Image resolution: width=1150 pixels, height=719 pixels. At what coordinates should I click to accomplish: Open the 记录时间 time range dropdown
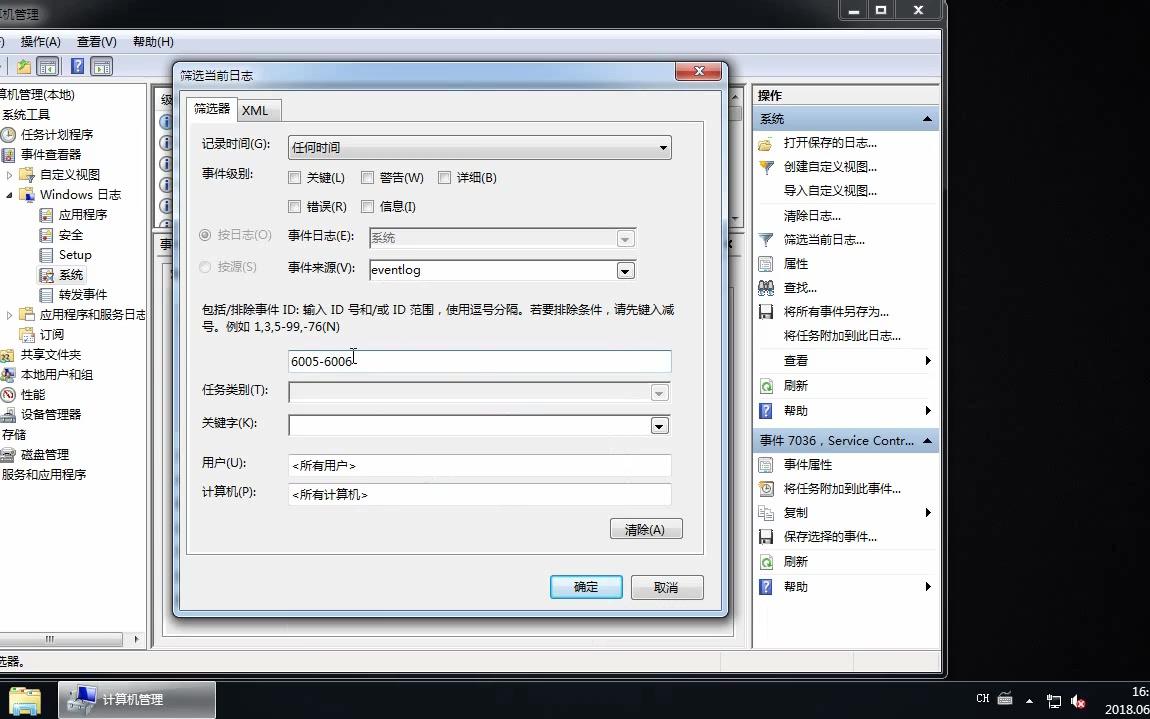663,146
